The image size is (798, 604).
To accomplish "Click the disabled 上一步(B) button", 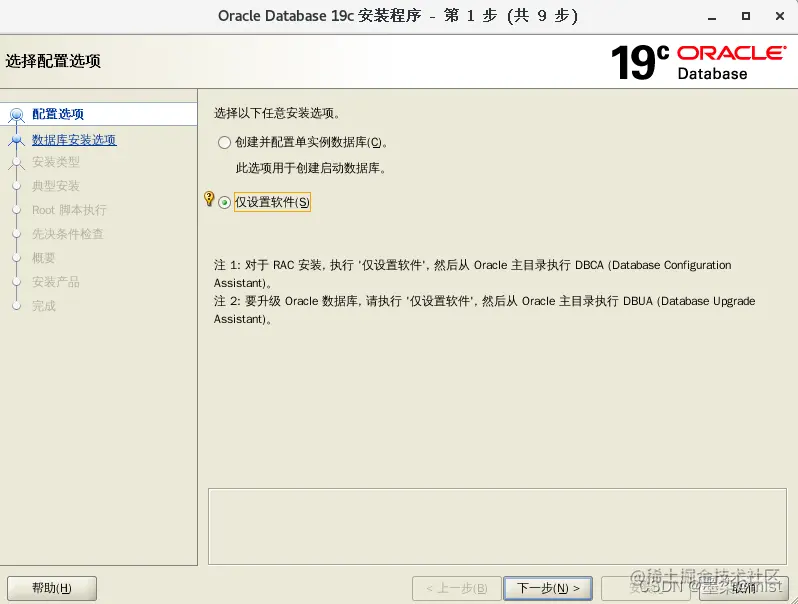I will [x=457, y=588].
